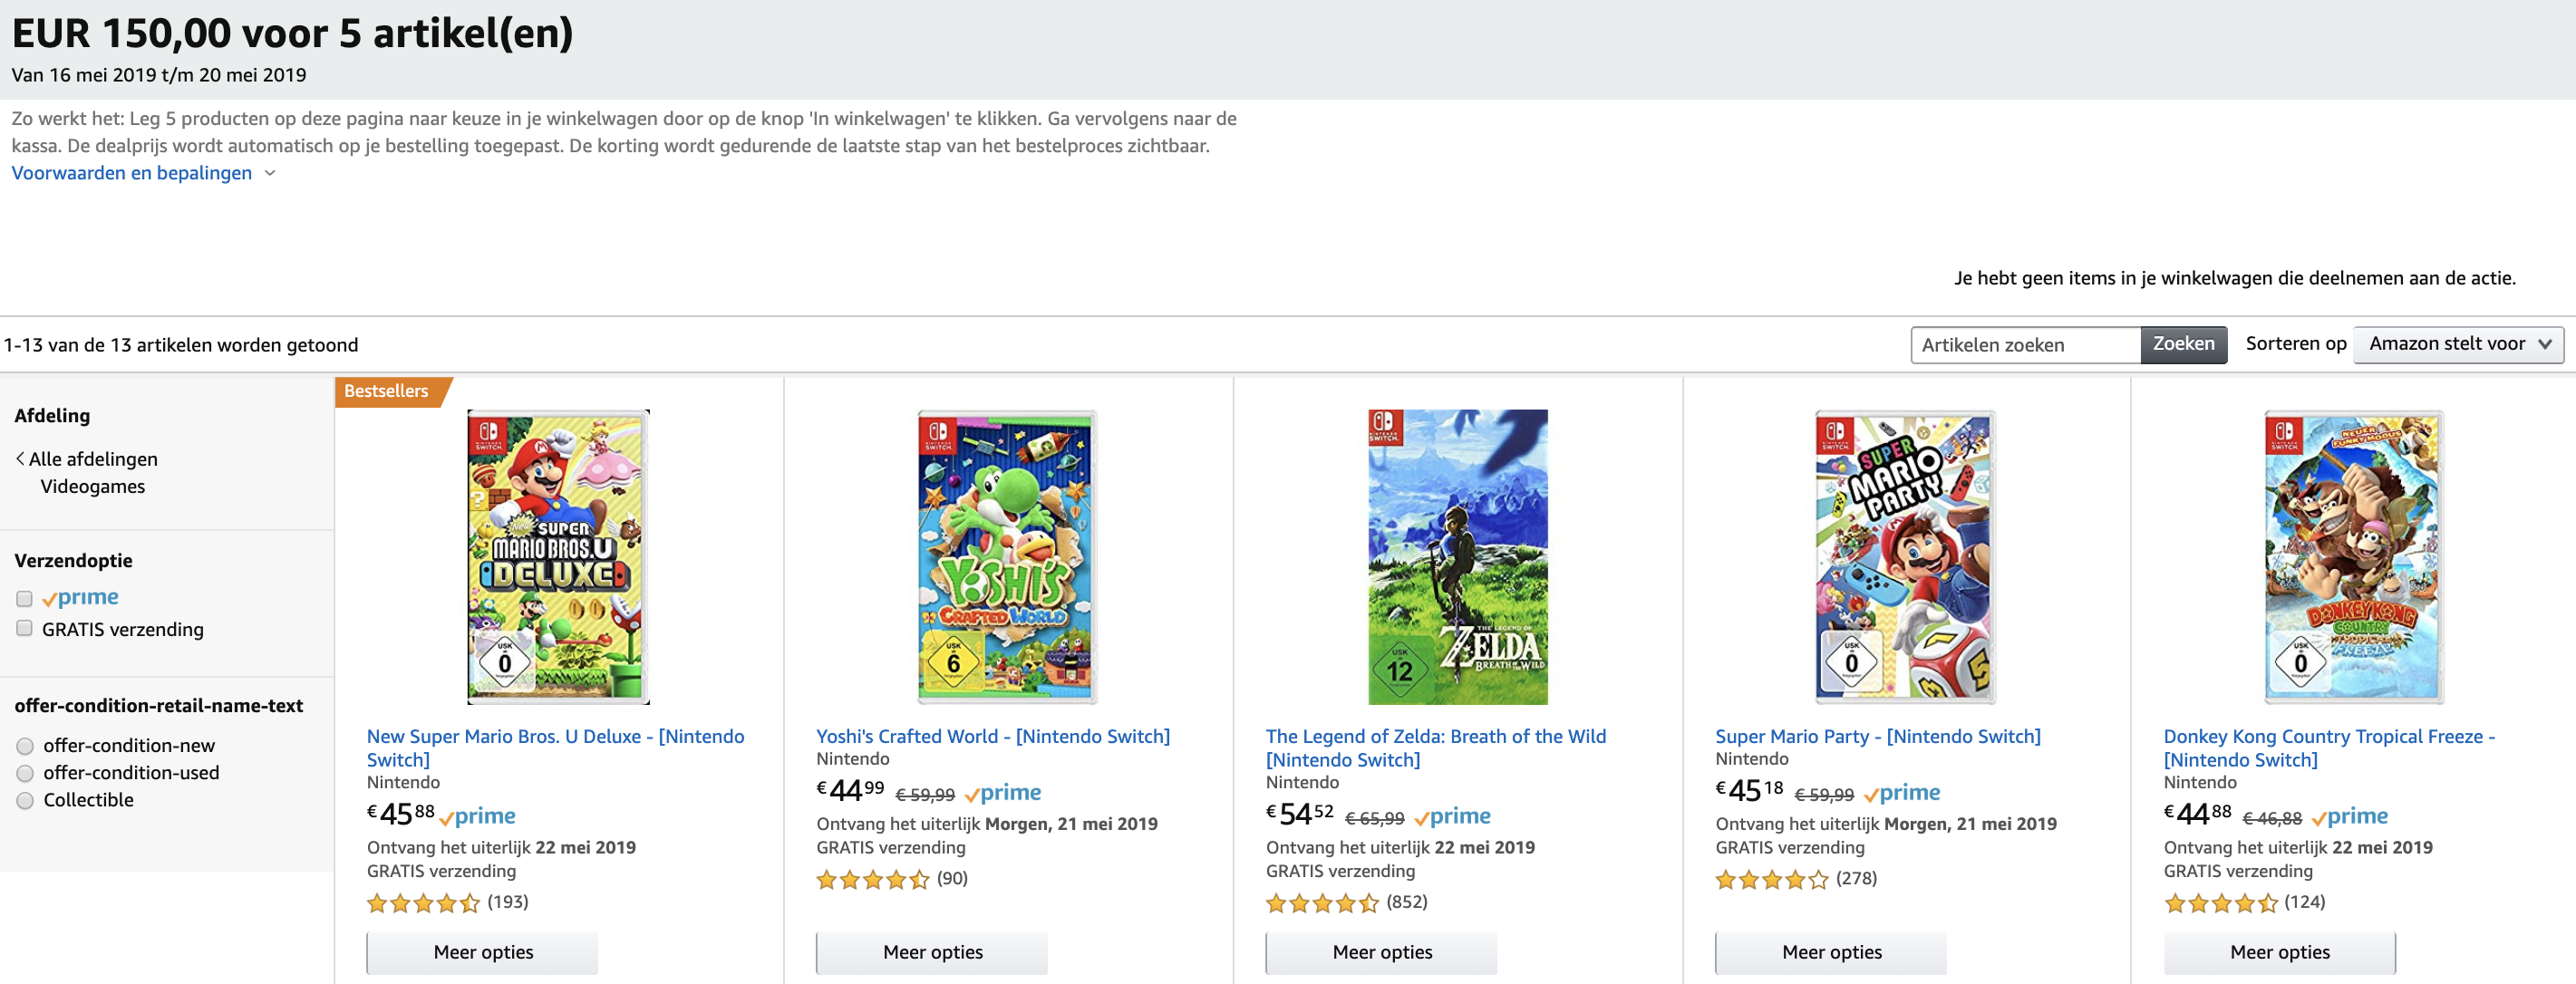Click star rating of Donkey Kong Country

point(2220,903)
